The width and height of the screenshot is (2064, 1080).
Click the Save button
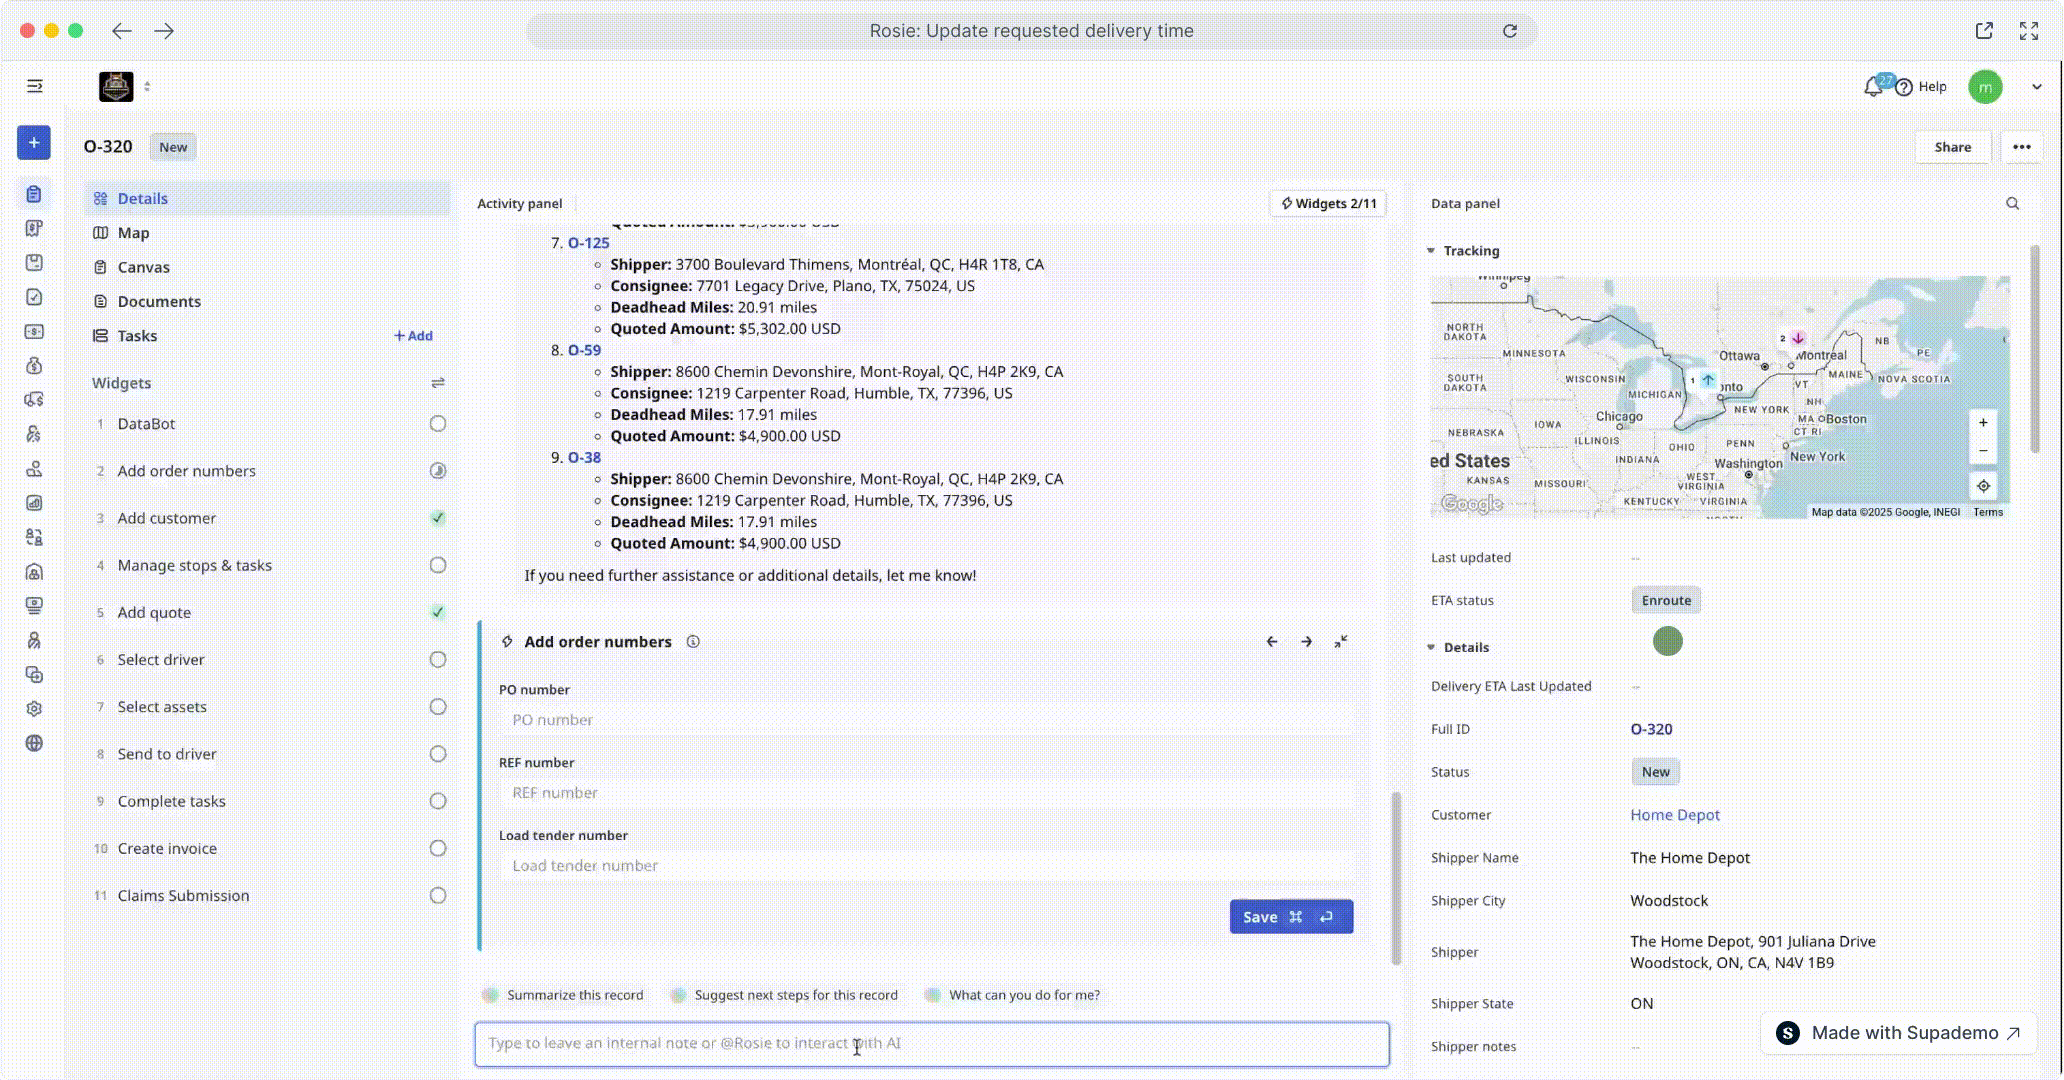pyautogui.click(x=1290, y=917)
